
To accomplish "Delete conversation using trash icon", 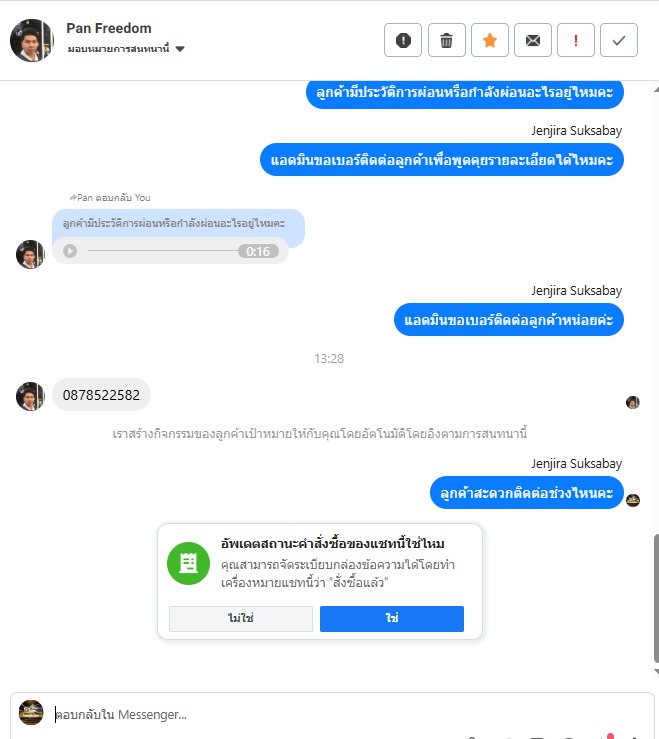I will coord(446,40).
